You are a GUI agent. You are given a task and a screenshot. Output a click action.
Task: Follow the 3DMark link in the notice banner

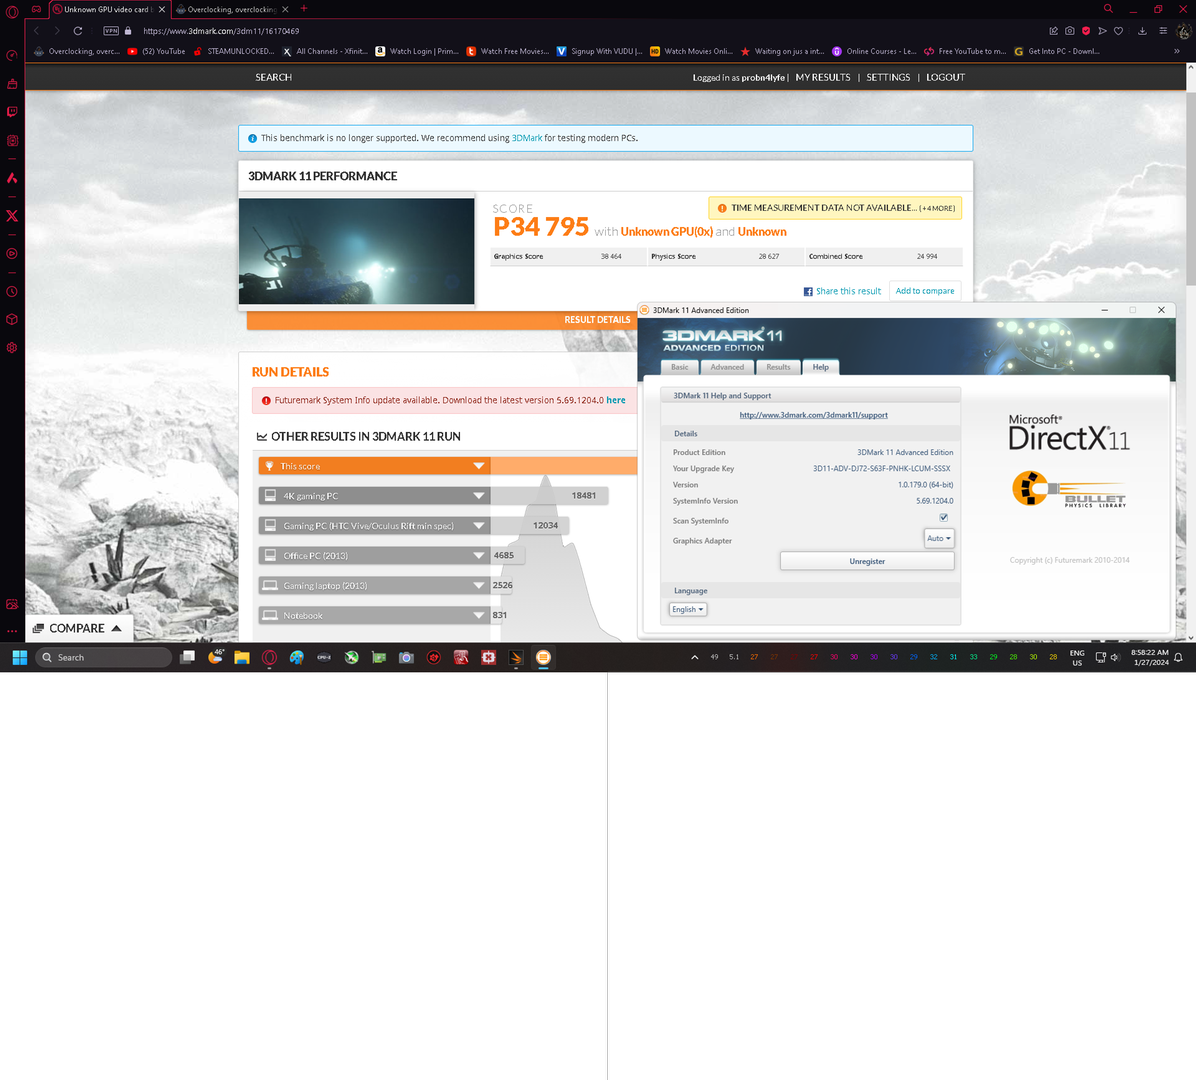point(526,138)
